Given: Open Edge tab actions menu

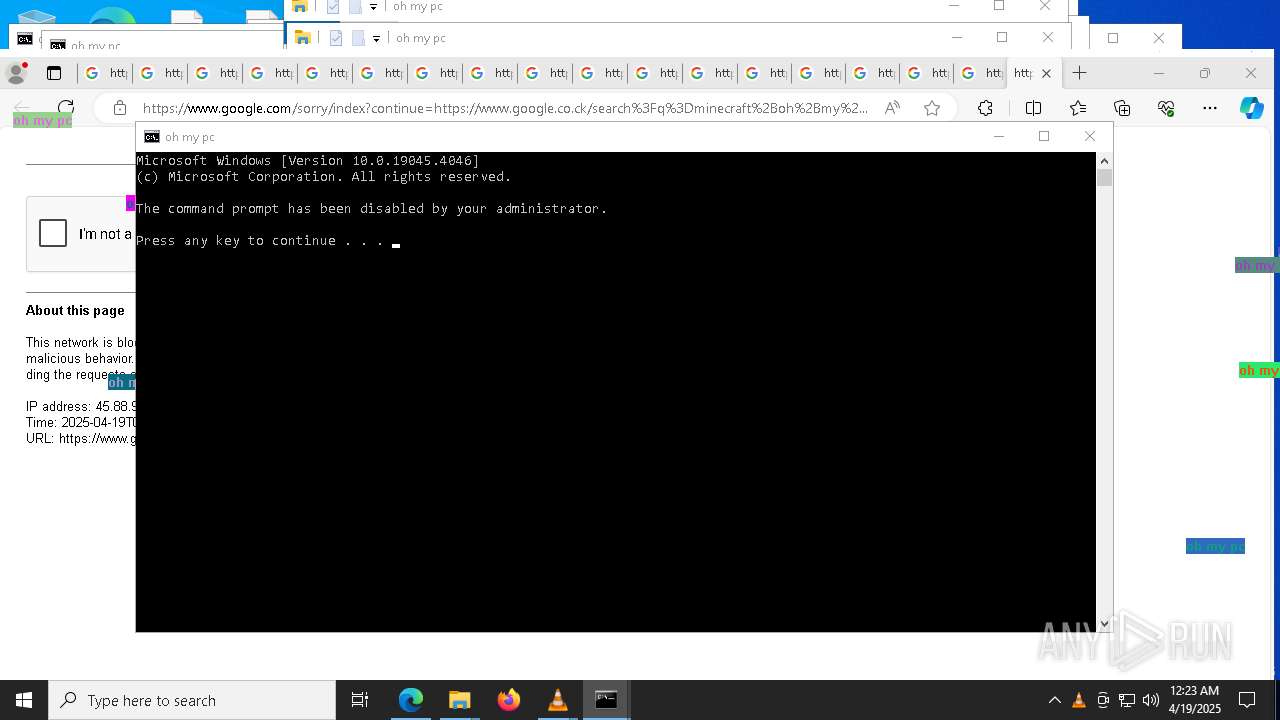Looking at the screenshot, I should pos(54,73).
